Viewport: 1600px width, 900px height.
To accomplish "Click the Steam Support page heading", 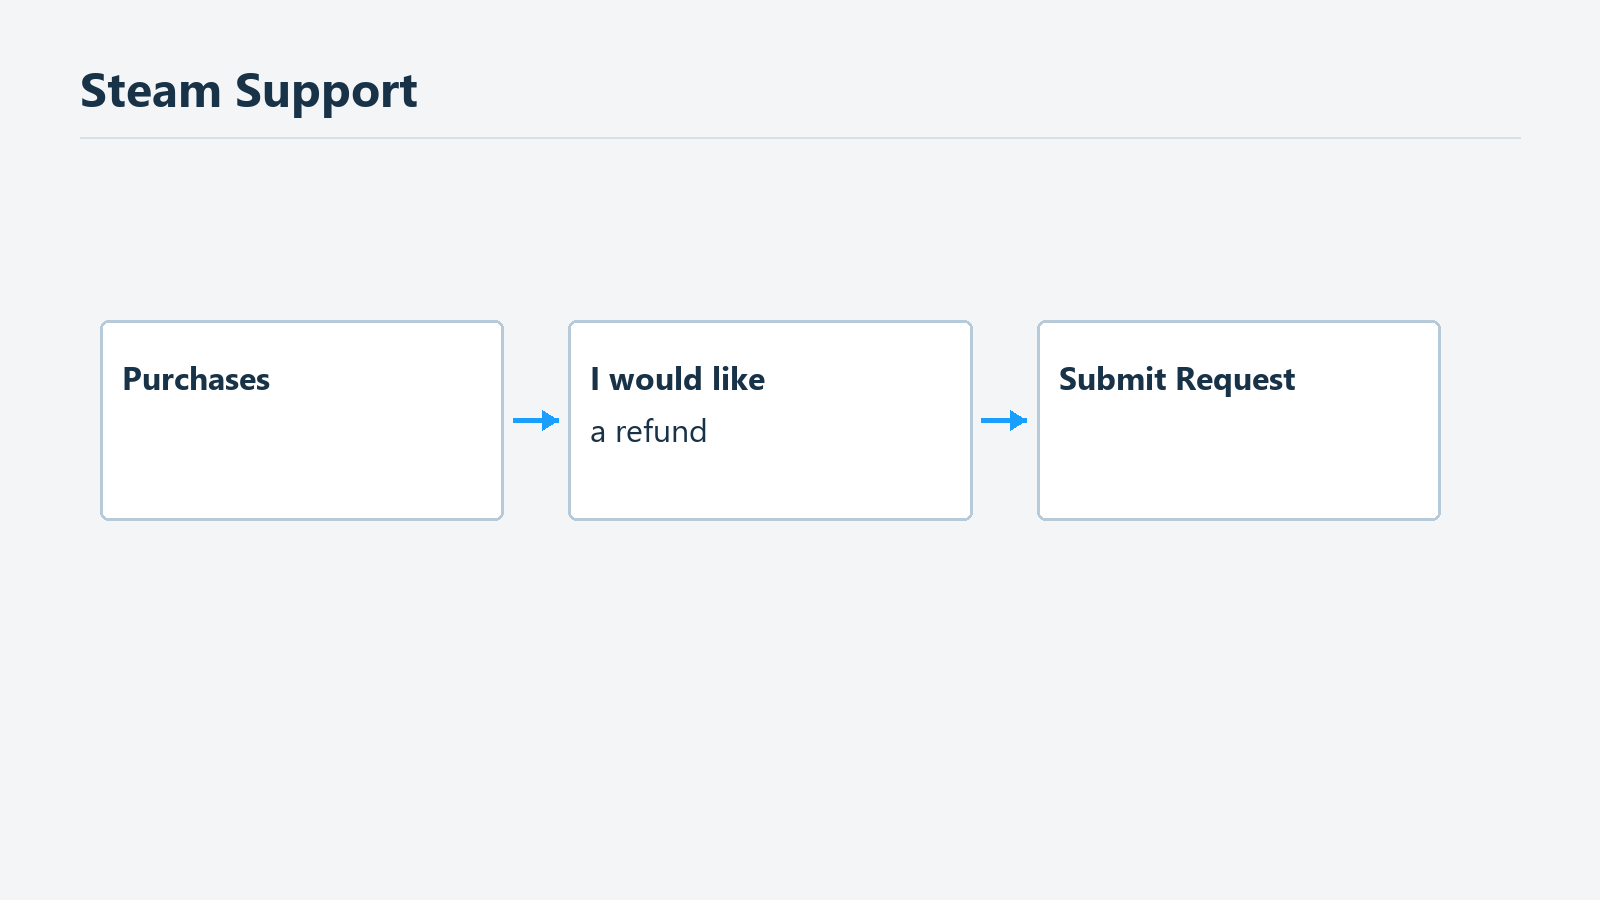I will click(249, 92).
